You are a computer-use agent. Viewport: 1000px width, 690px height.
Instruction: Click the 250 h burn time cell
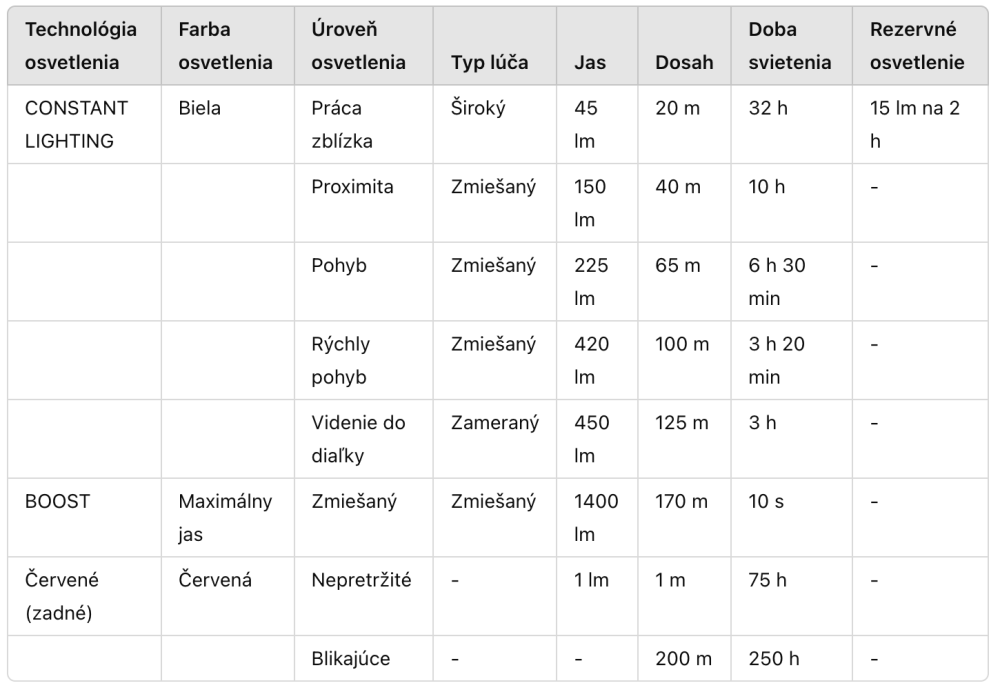(791, 658)
